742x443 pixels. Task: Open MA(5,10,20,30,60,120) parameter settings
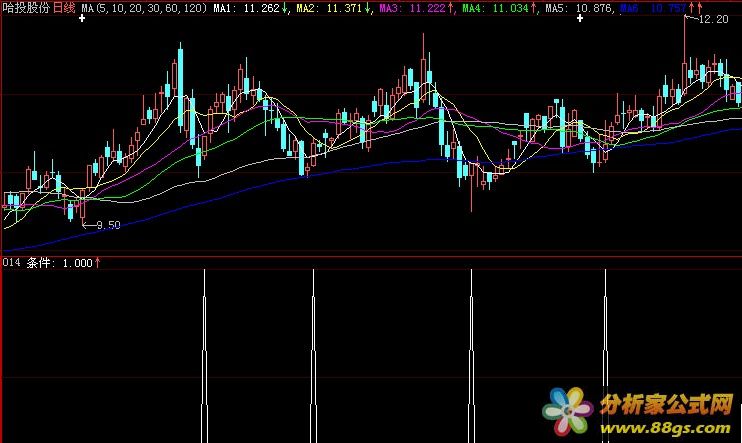click(144, 8)
